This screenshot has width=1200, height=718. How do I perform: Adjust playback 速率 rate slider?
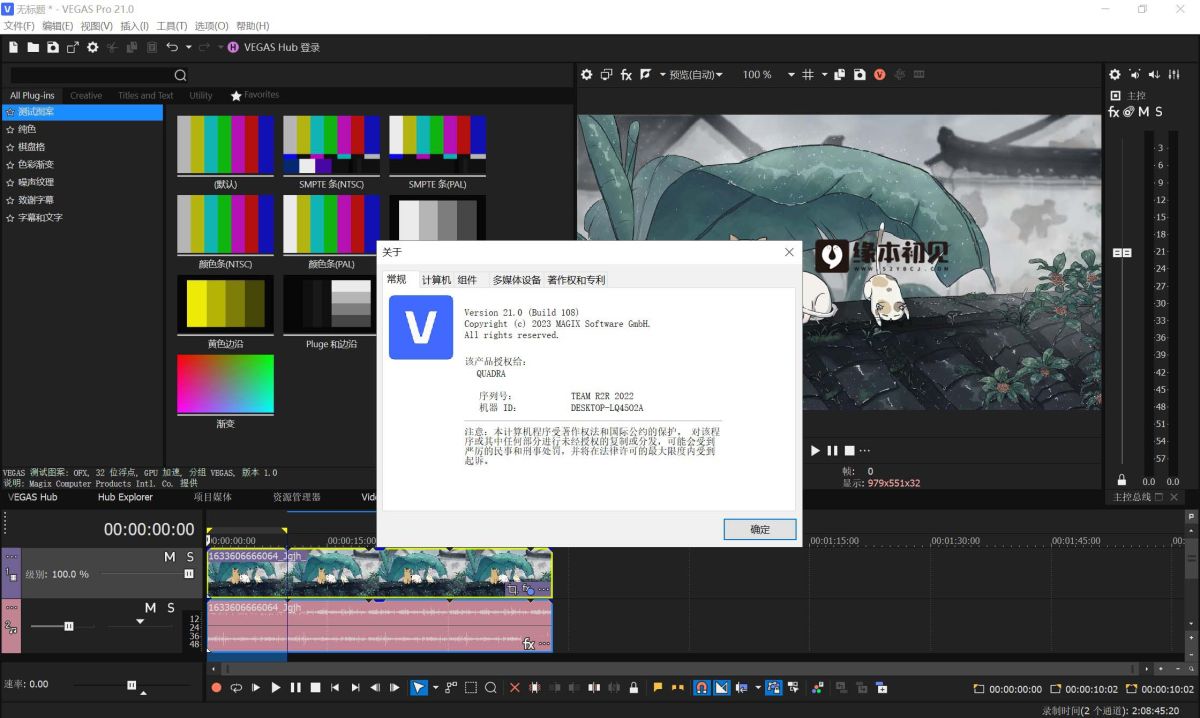(x=131, y=685)
